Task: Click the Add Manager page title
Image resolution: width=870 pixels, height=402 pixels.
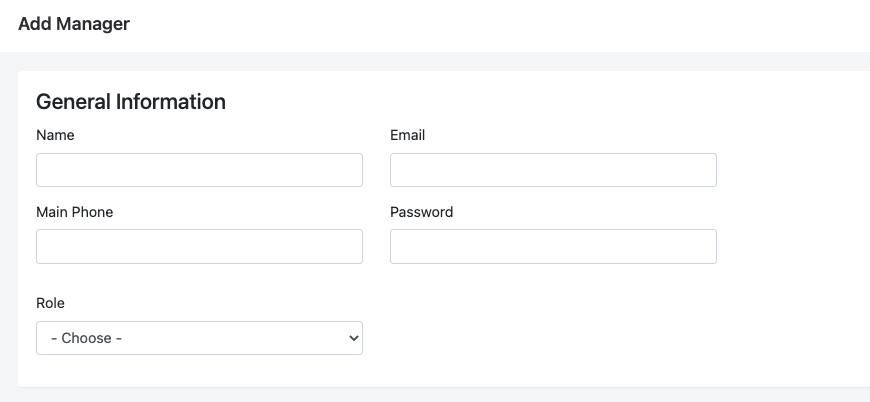Action: 74,23
